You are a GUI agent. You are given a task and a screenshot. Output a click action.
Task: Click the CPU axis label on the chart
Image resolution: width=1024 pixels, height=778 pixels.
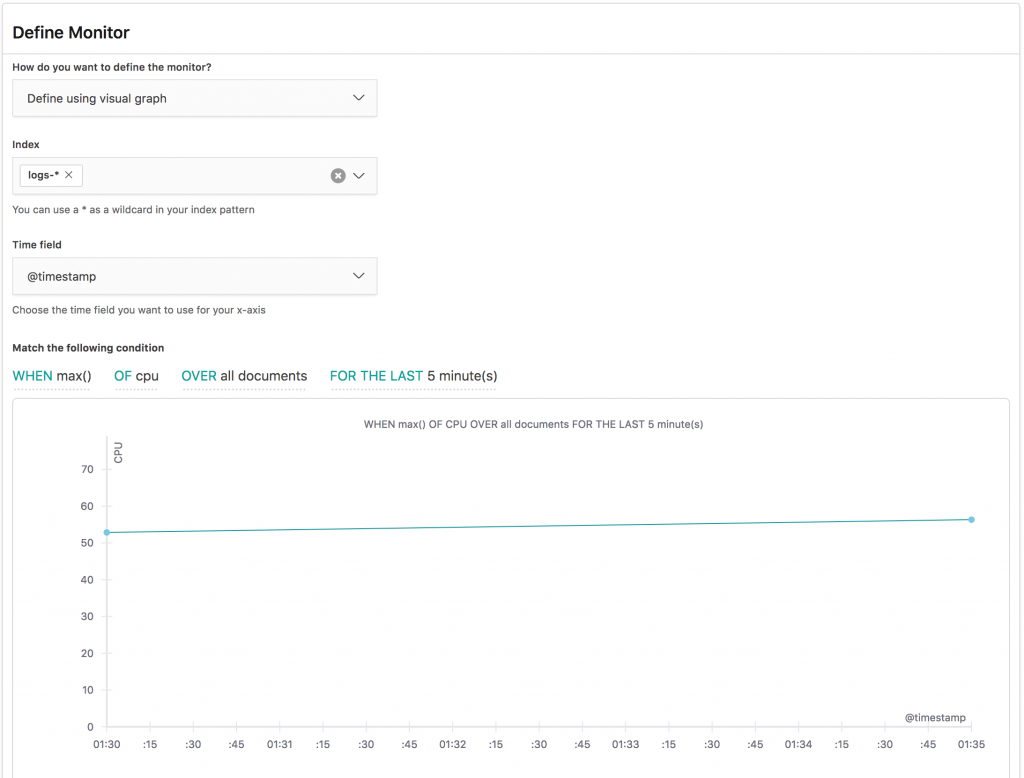(118, 453)
